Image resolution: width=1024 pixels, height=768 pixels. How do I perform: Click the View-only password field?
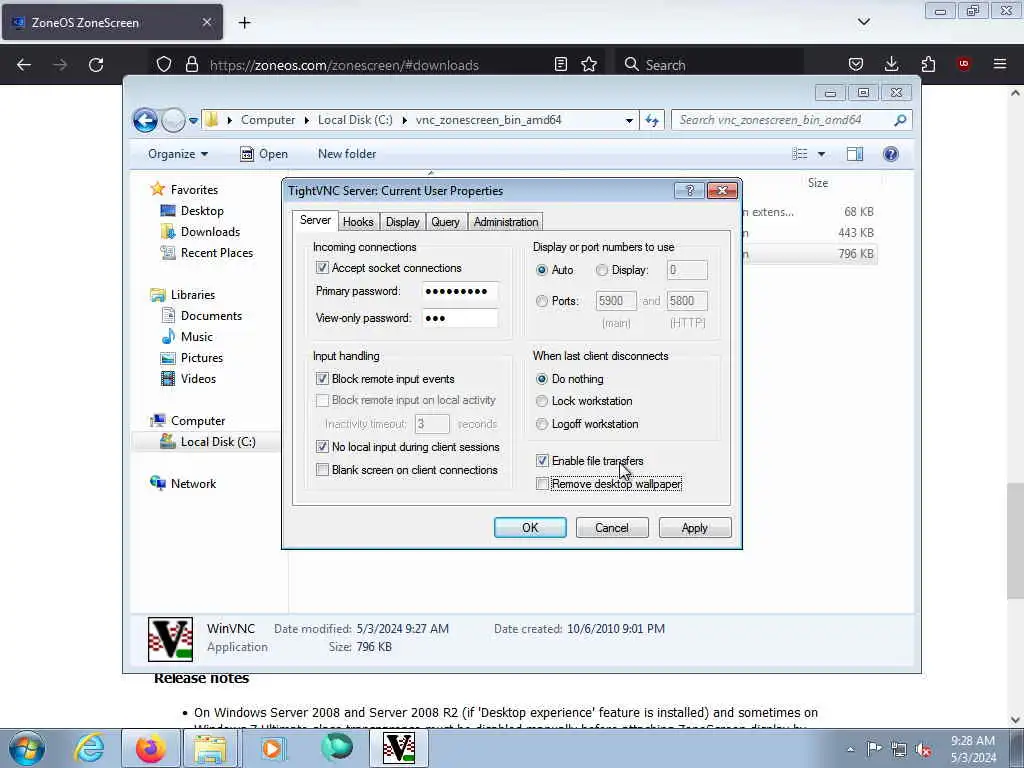coord(460,318)
